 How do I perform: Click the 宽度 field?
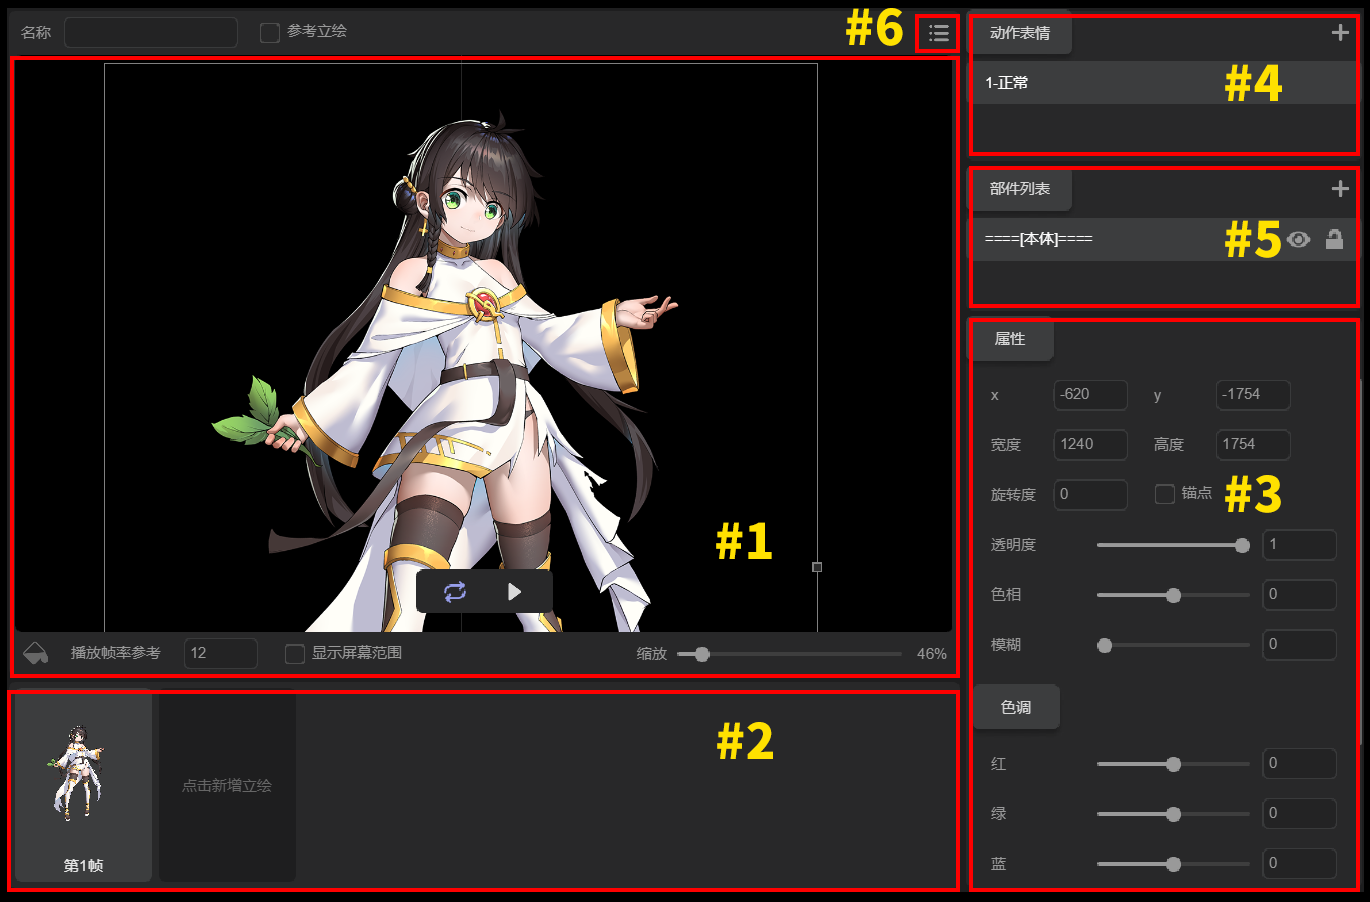(x=1091, y=445)
